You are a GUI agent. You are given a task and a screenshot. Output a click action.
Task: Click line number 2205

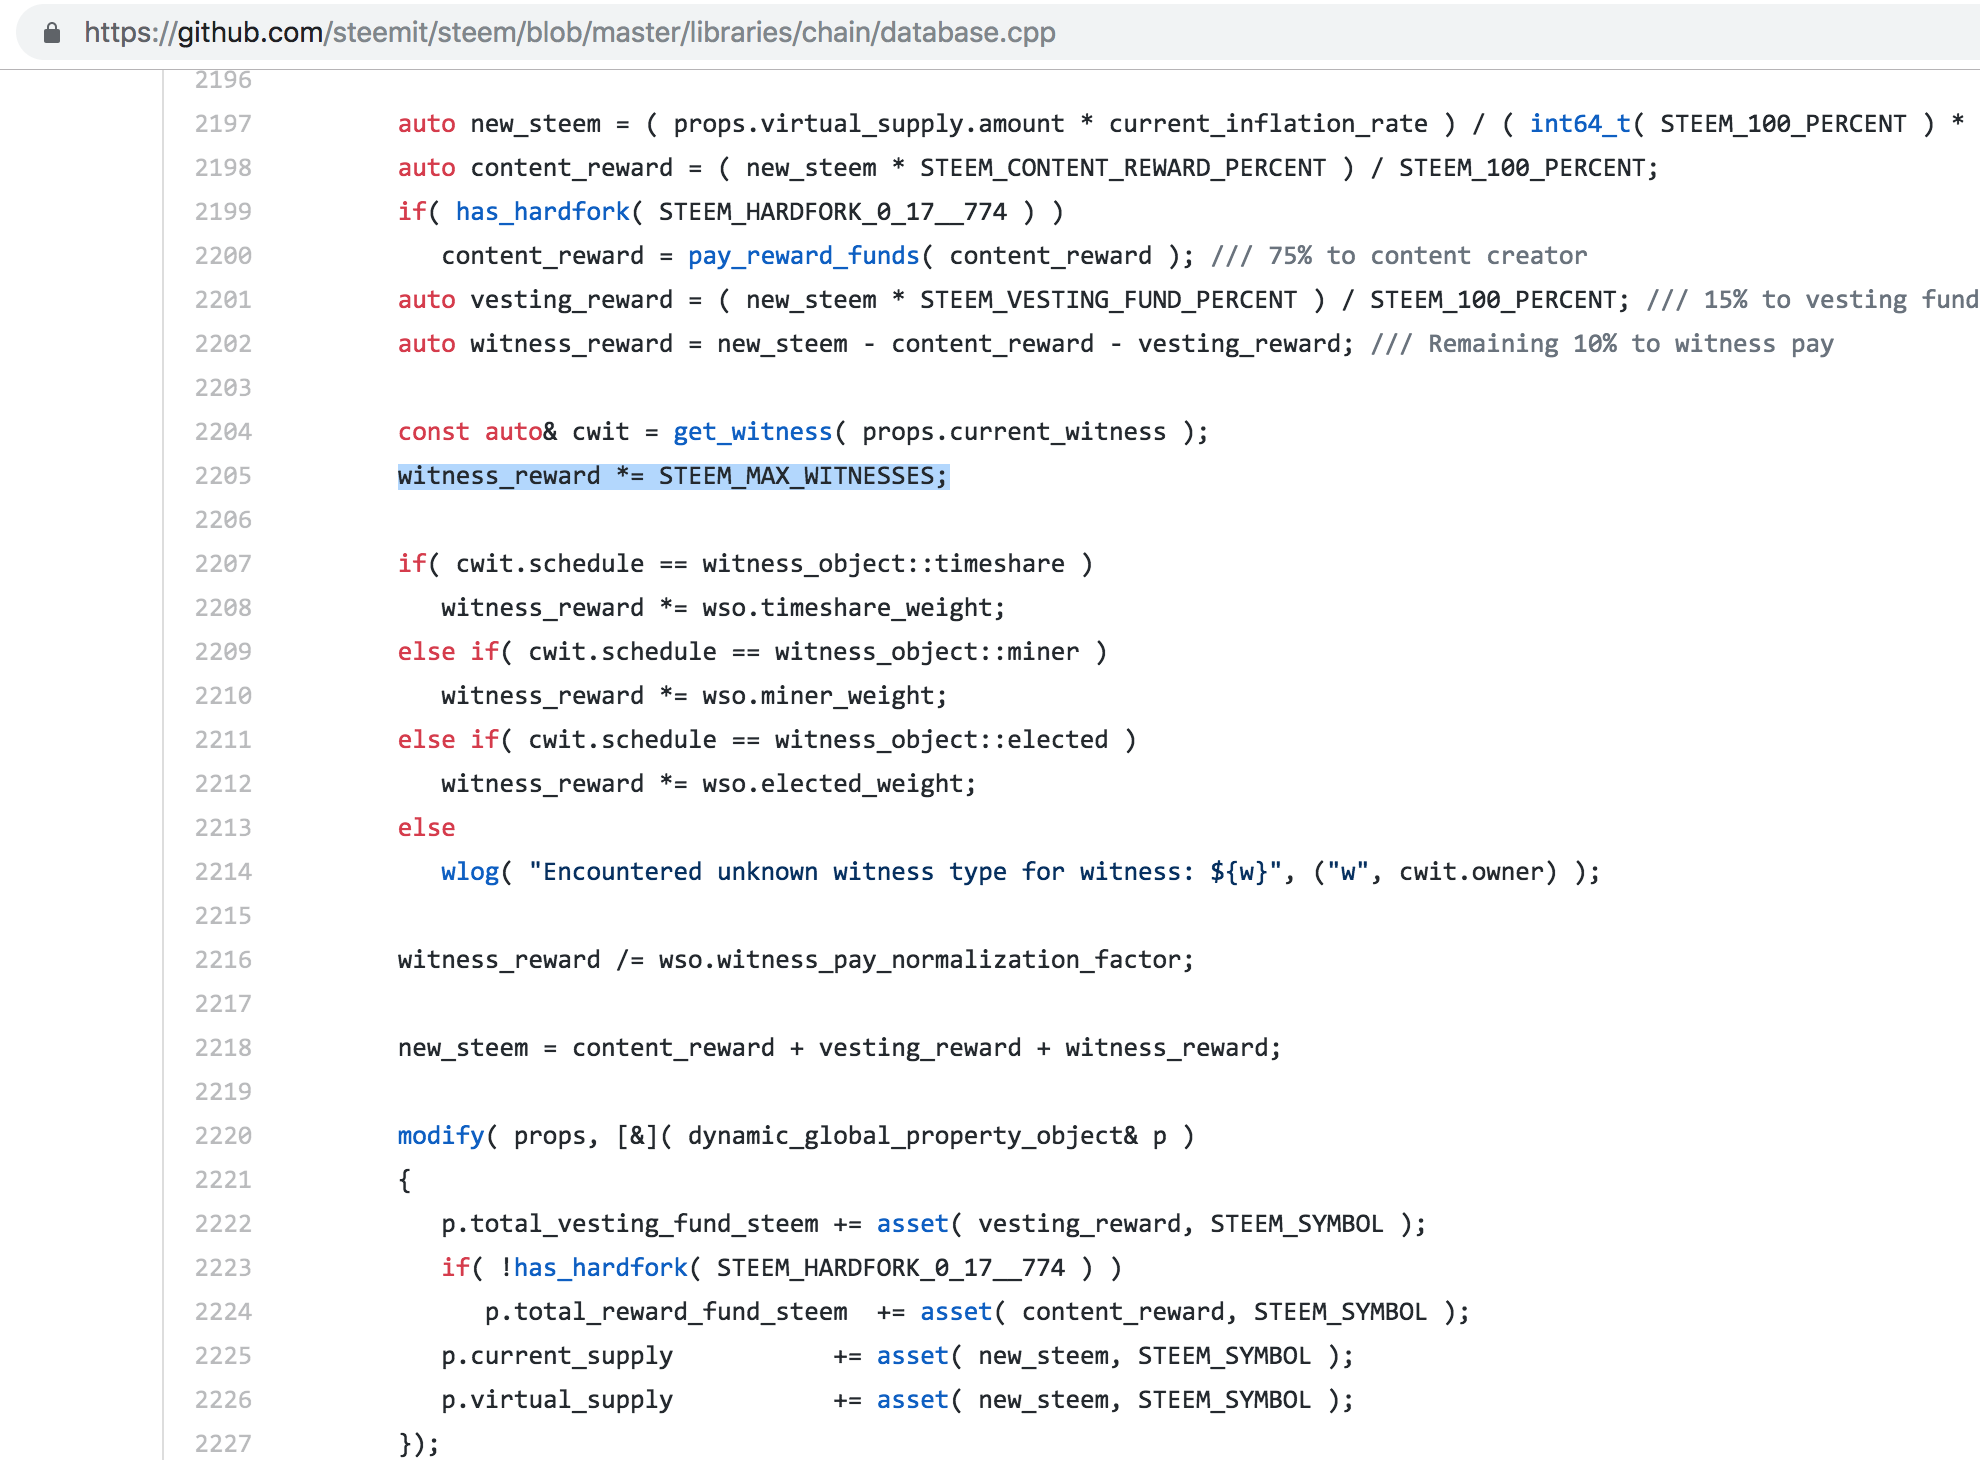point(223,476)
